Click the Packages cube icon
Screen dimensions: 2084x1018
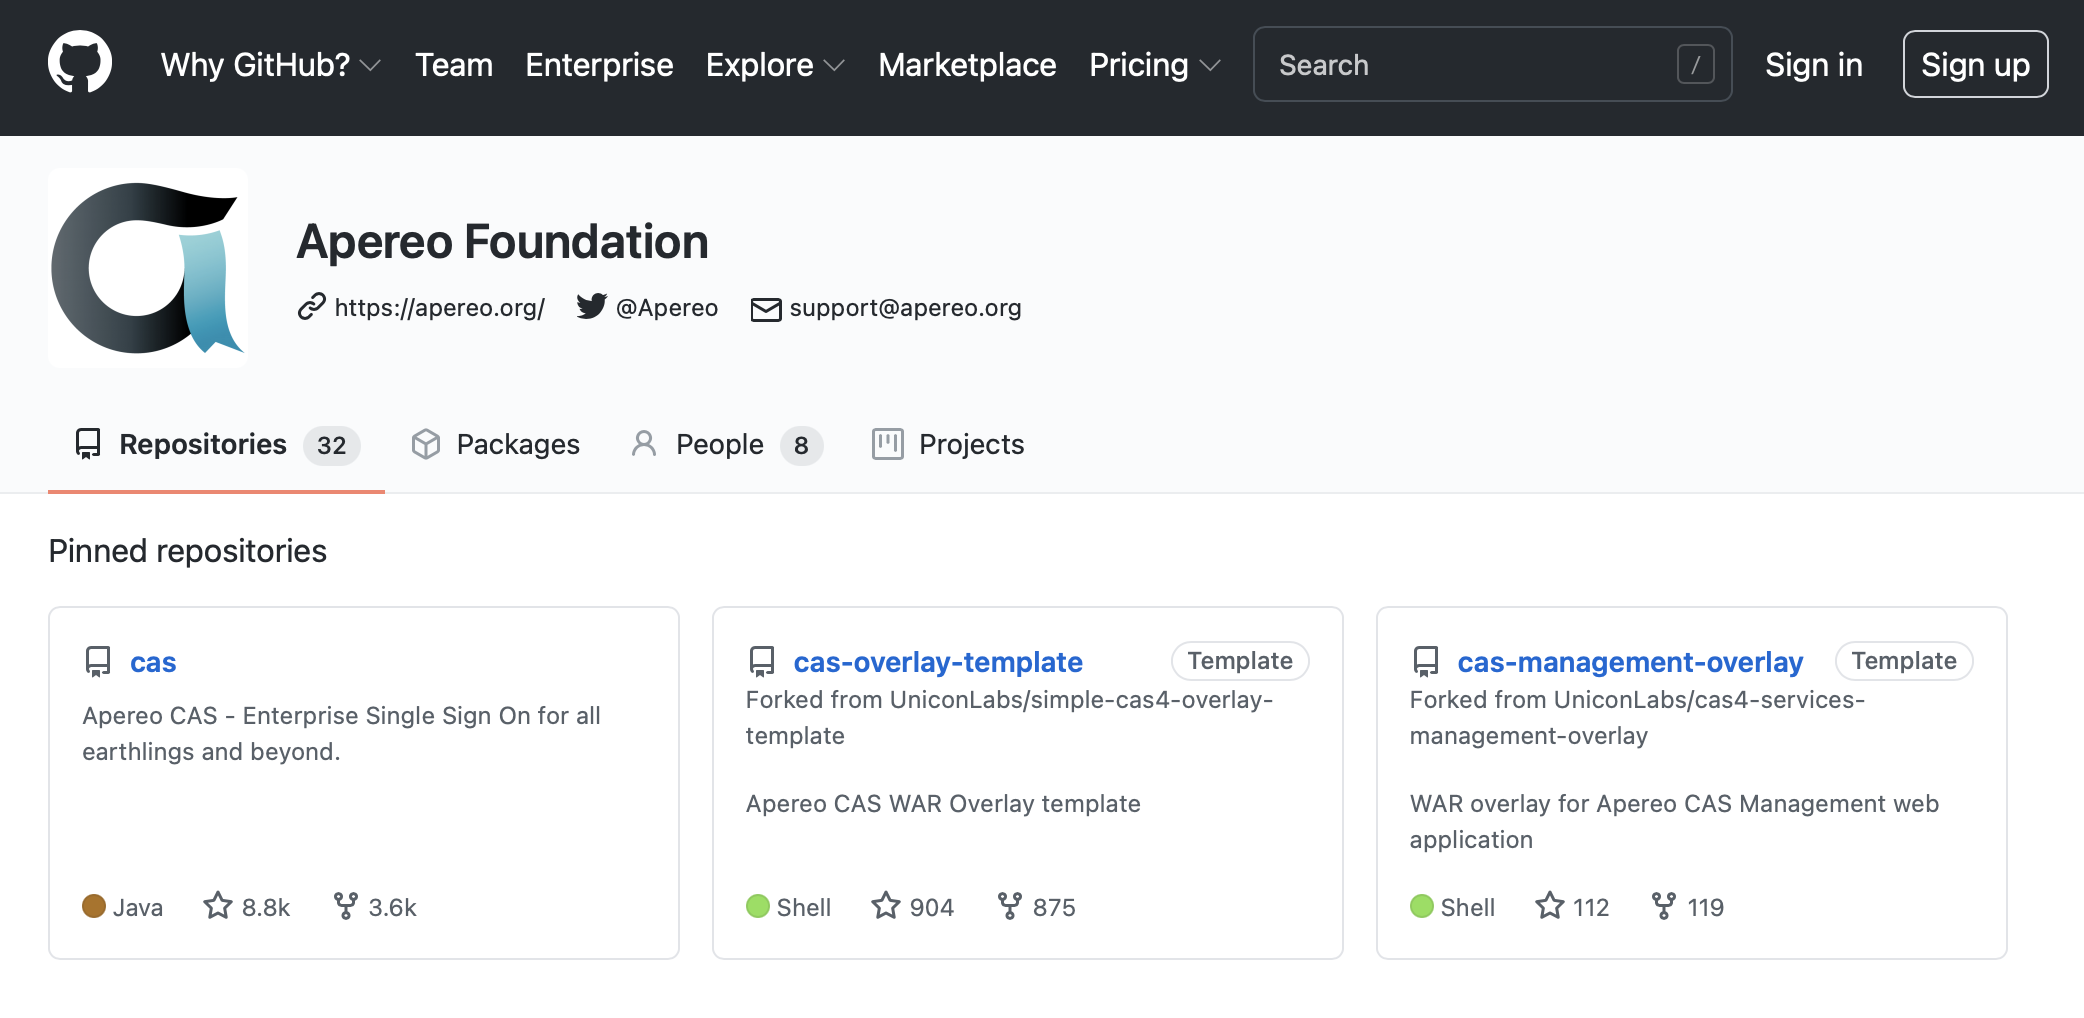426,444
